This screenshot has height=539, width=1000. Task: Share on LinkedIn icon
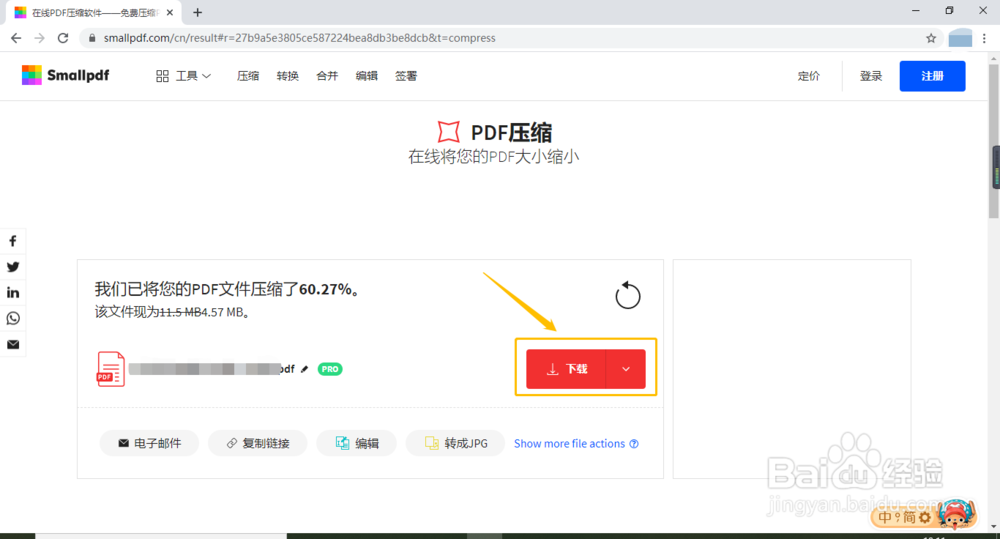tap(13, 293)
